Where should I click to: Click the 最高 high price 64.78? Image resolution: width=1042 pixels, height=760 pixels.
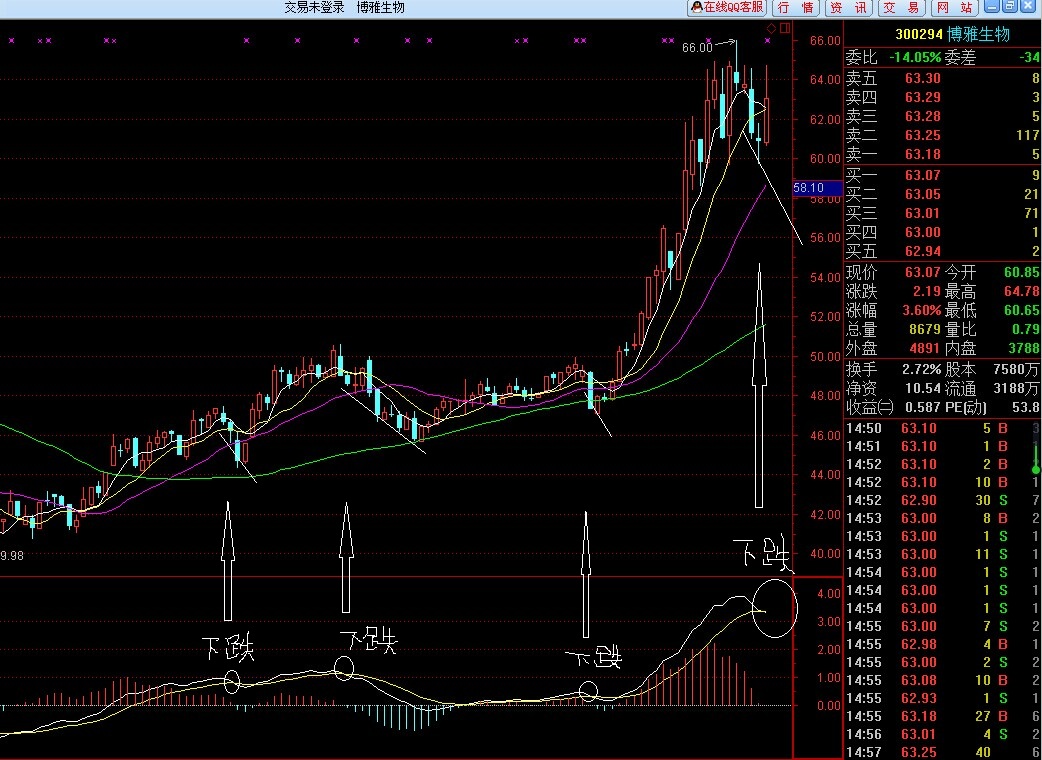tap(1022, 291)
